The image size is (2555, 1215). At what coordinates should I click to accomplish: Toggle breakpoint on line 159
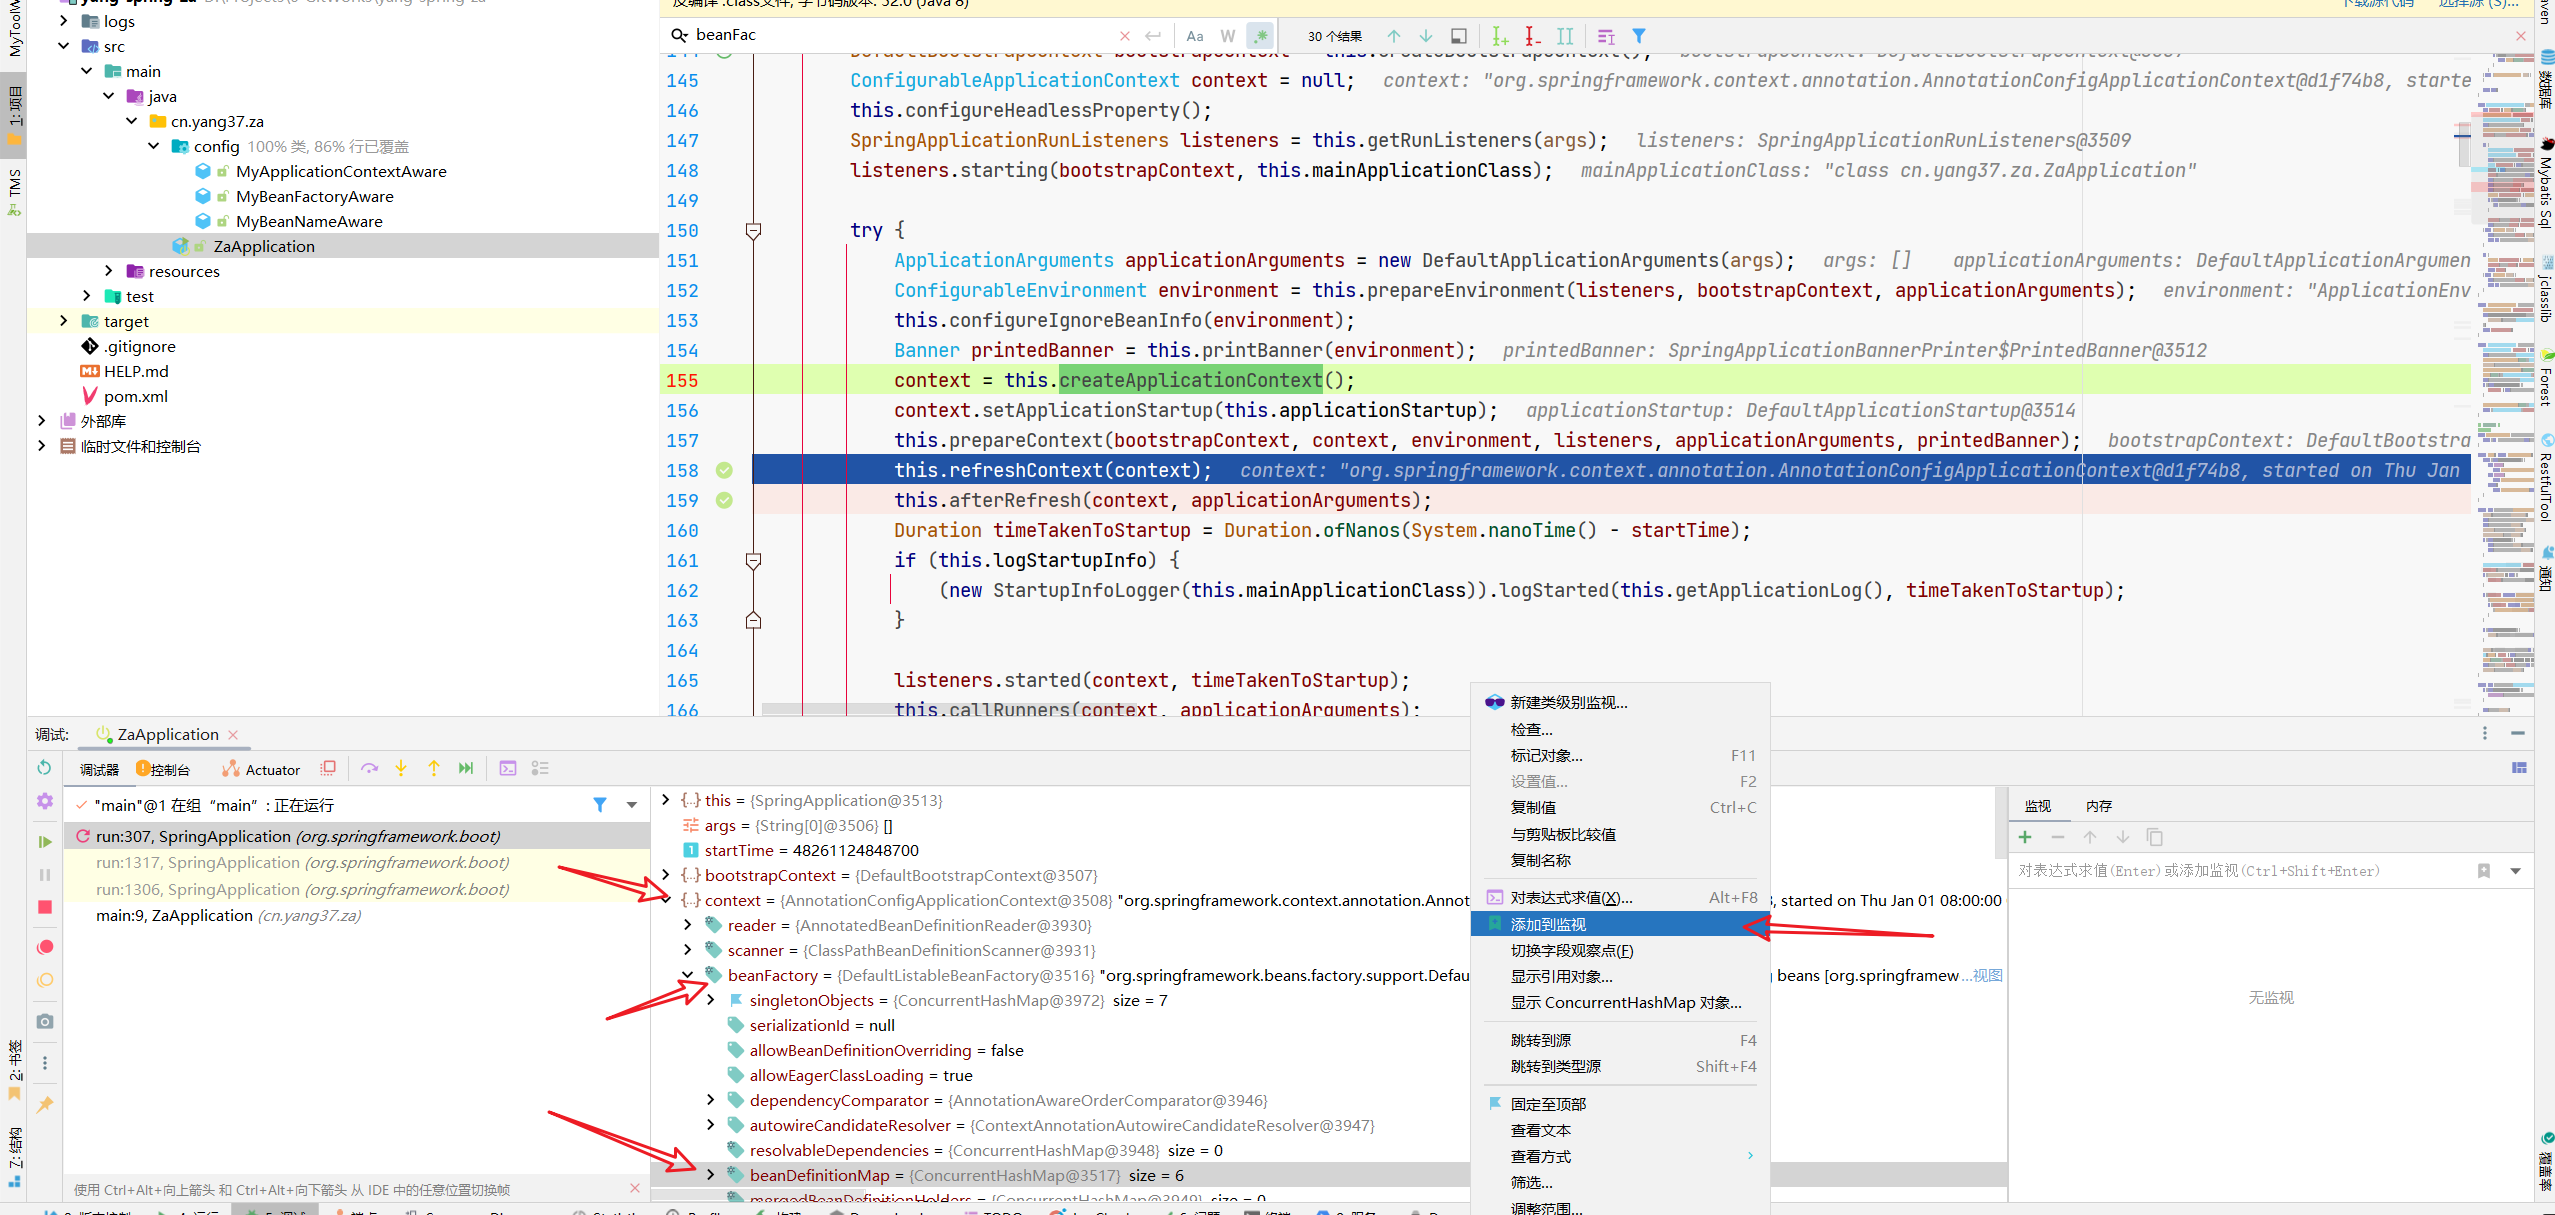click(x=724, y=500)
